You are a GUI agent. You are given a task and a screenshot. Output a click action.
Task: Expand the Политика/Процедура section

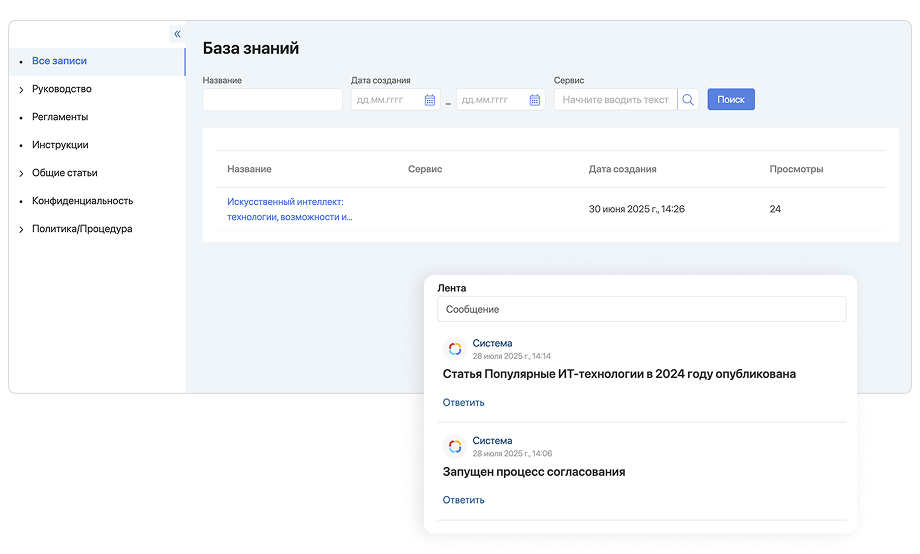(x=21, y=230)
